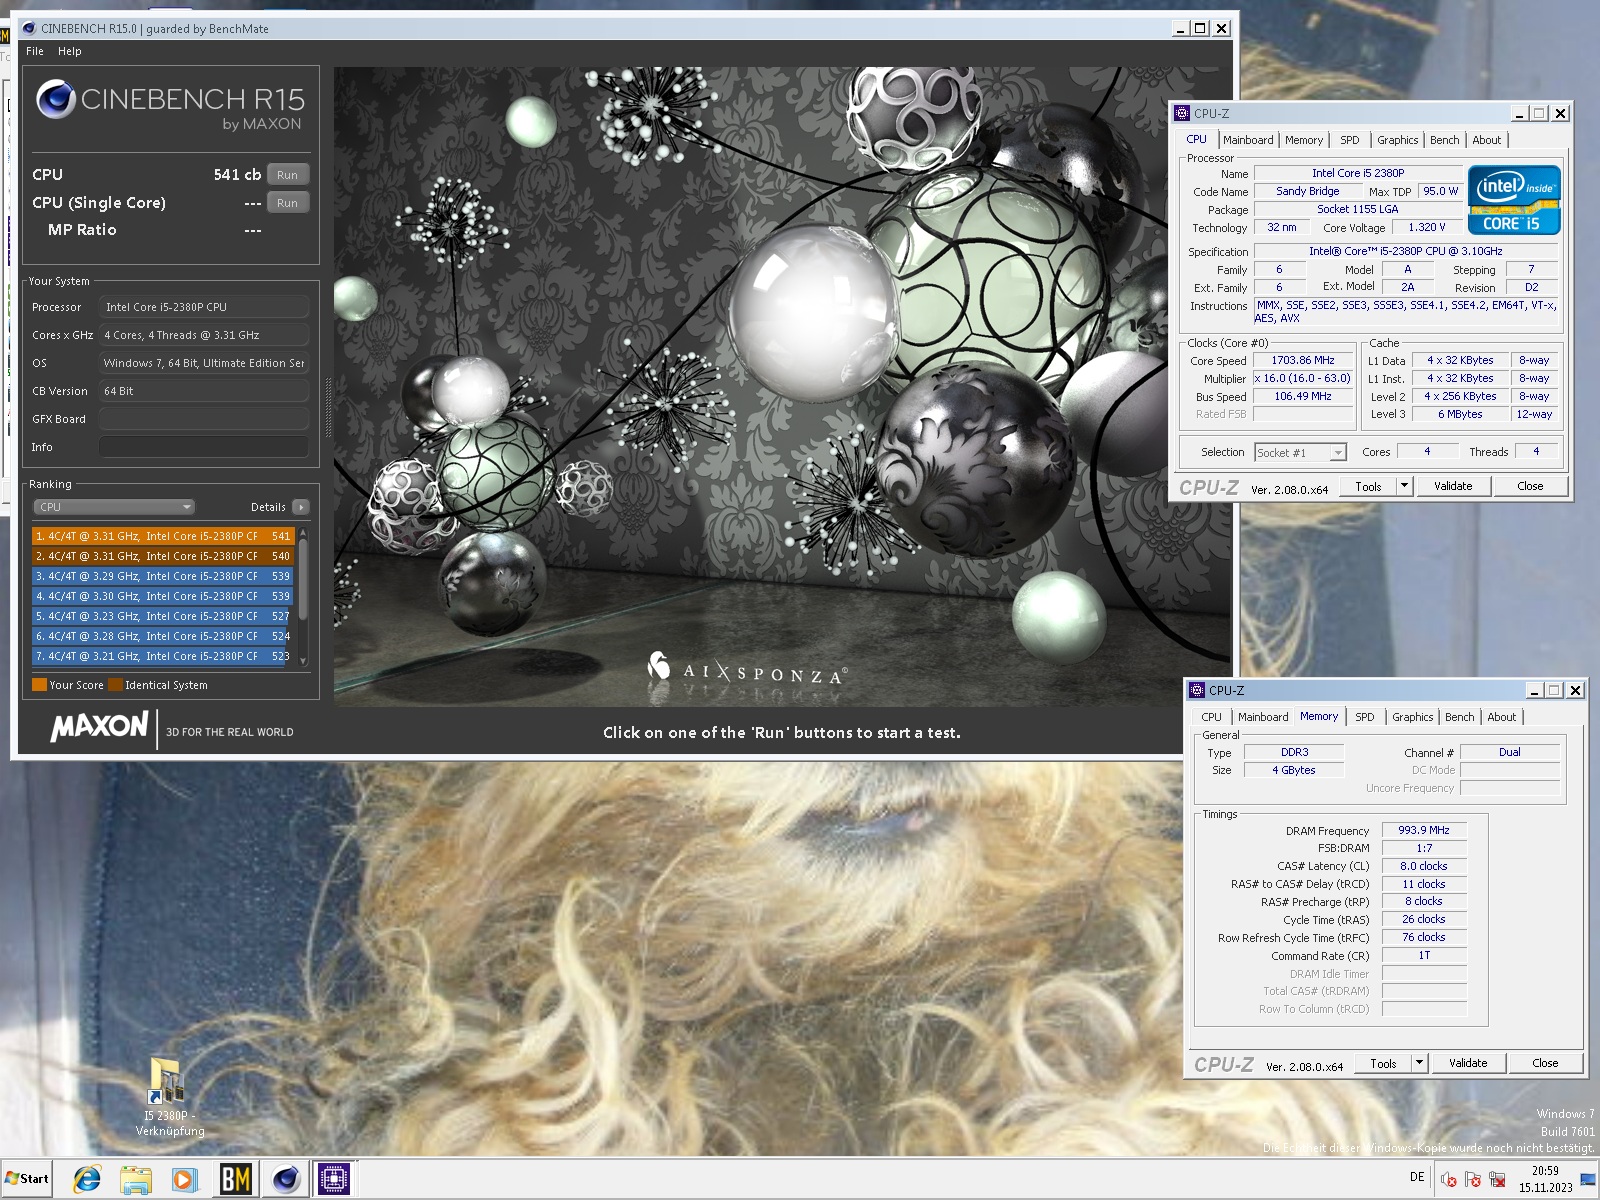Click the GFX Board field
The image size is (1600, 1200).
coord(204,419)
